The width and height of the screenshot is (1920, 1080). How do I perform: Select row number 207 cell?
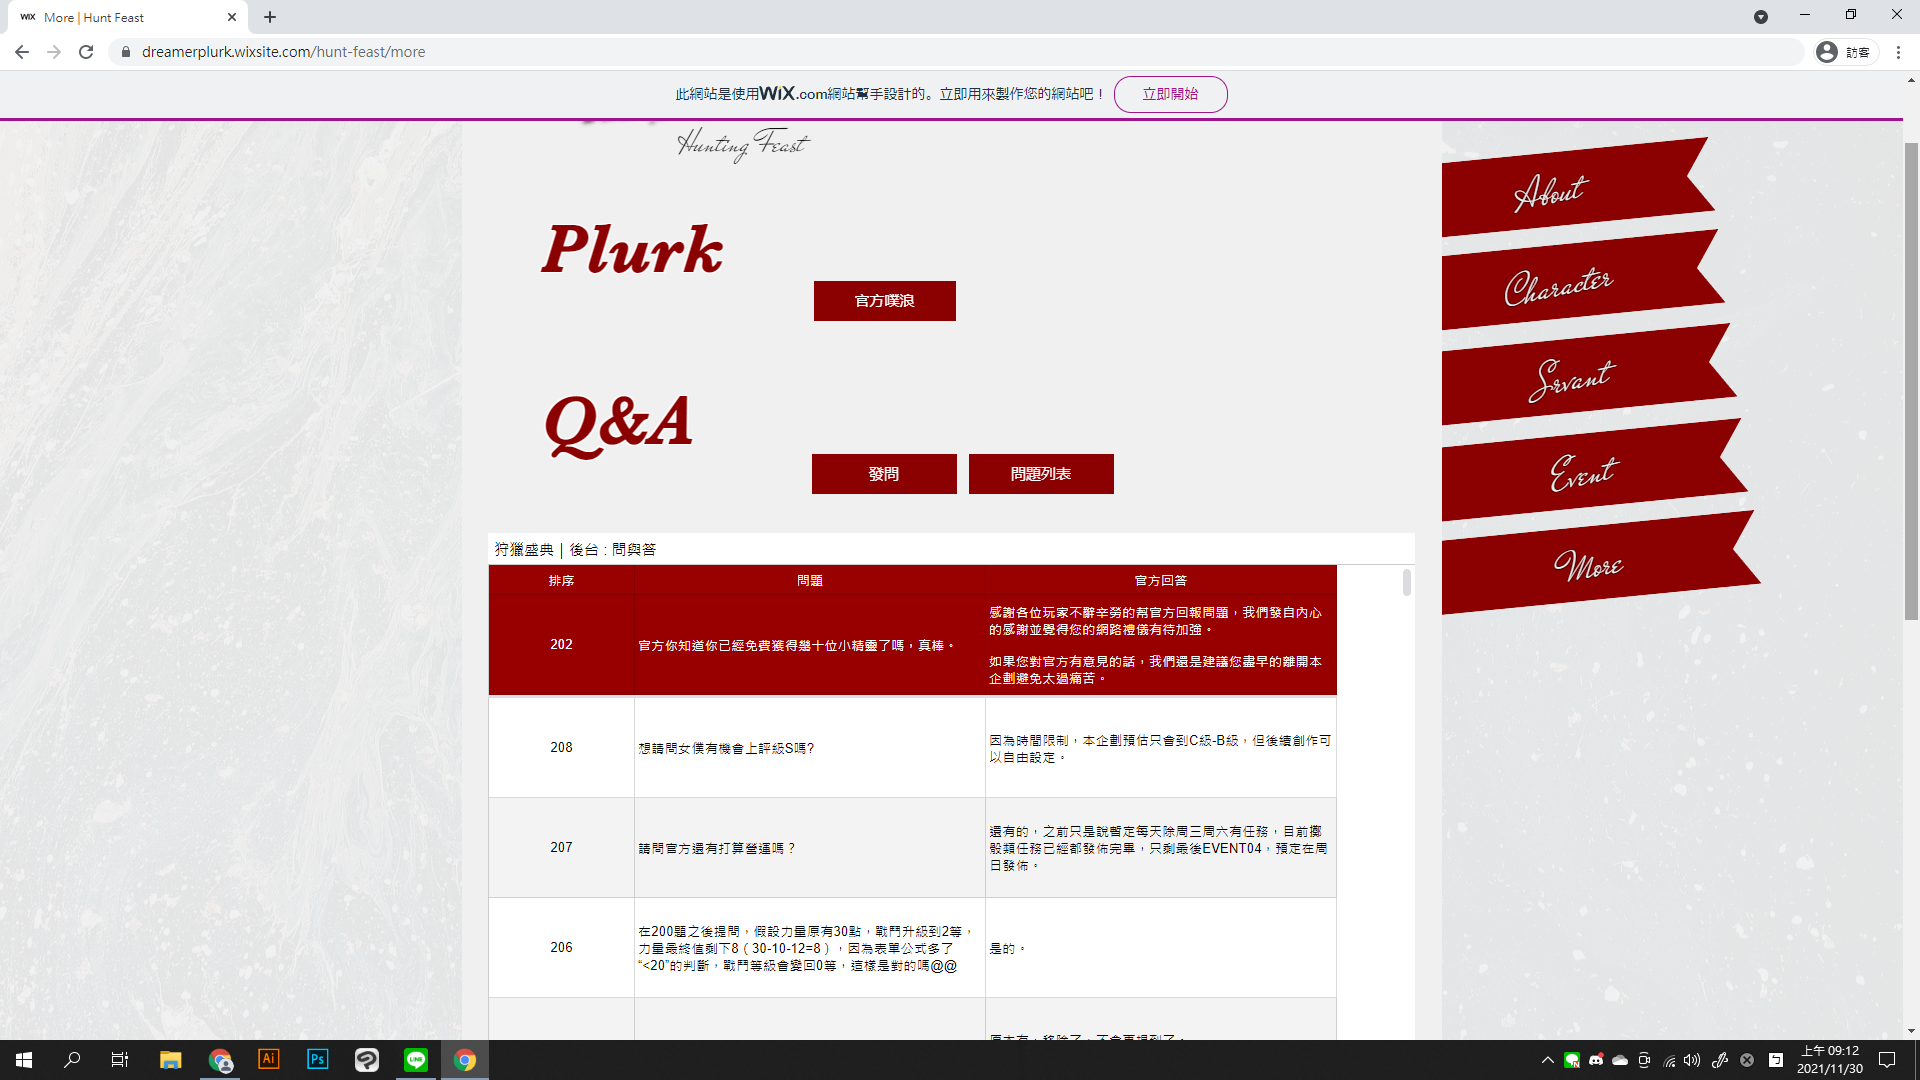click(561, 848)
